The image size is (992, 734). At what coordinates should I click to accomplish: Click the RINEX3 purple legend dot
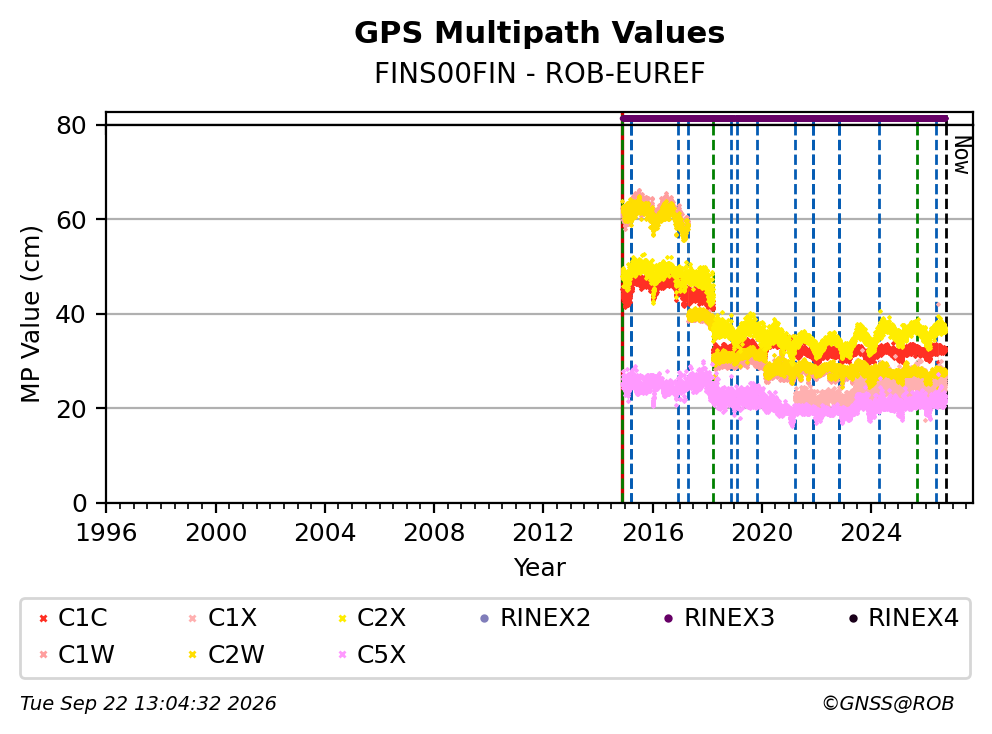point(669,618)
